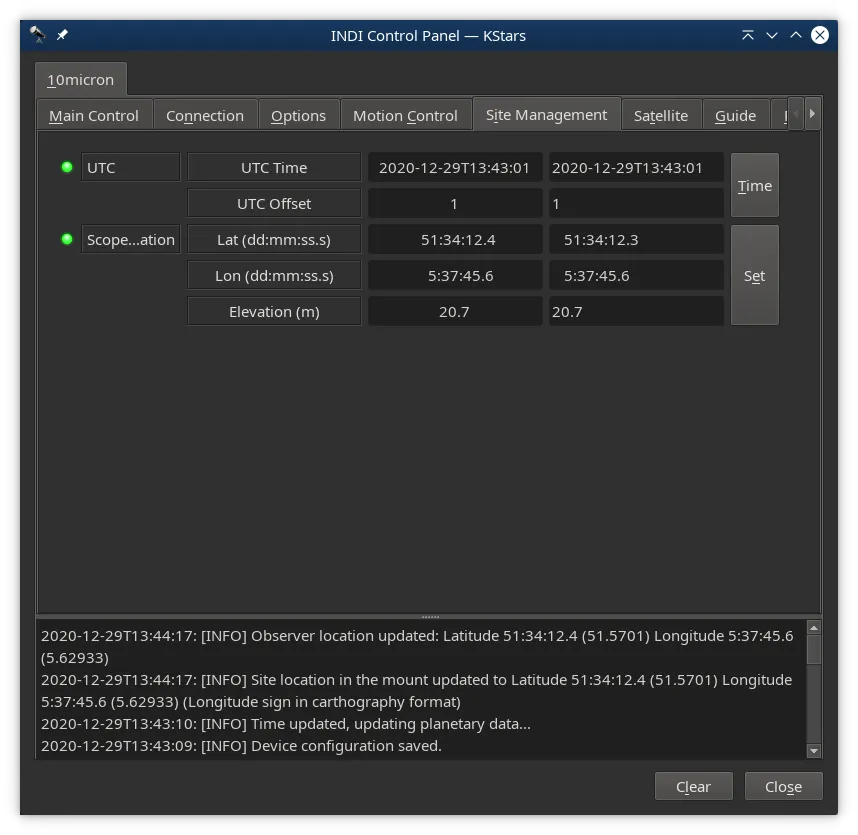Click the Lat (dd:mm:ss.s) label

274,240
